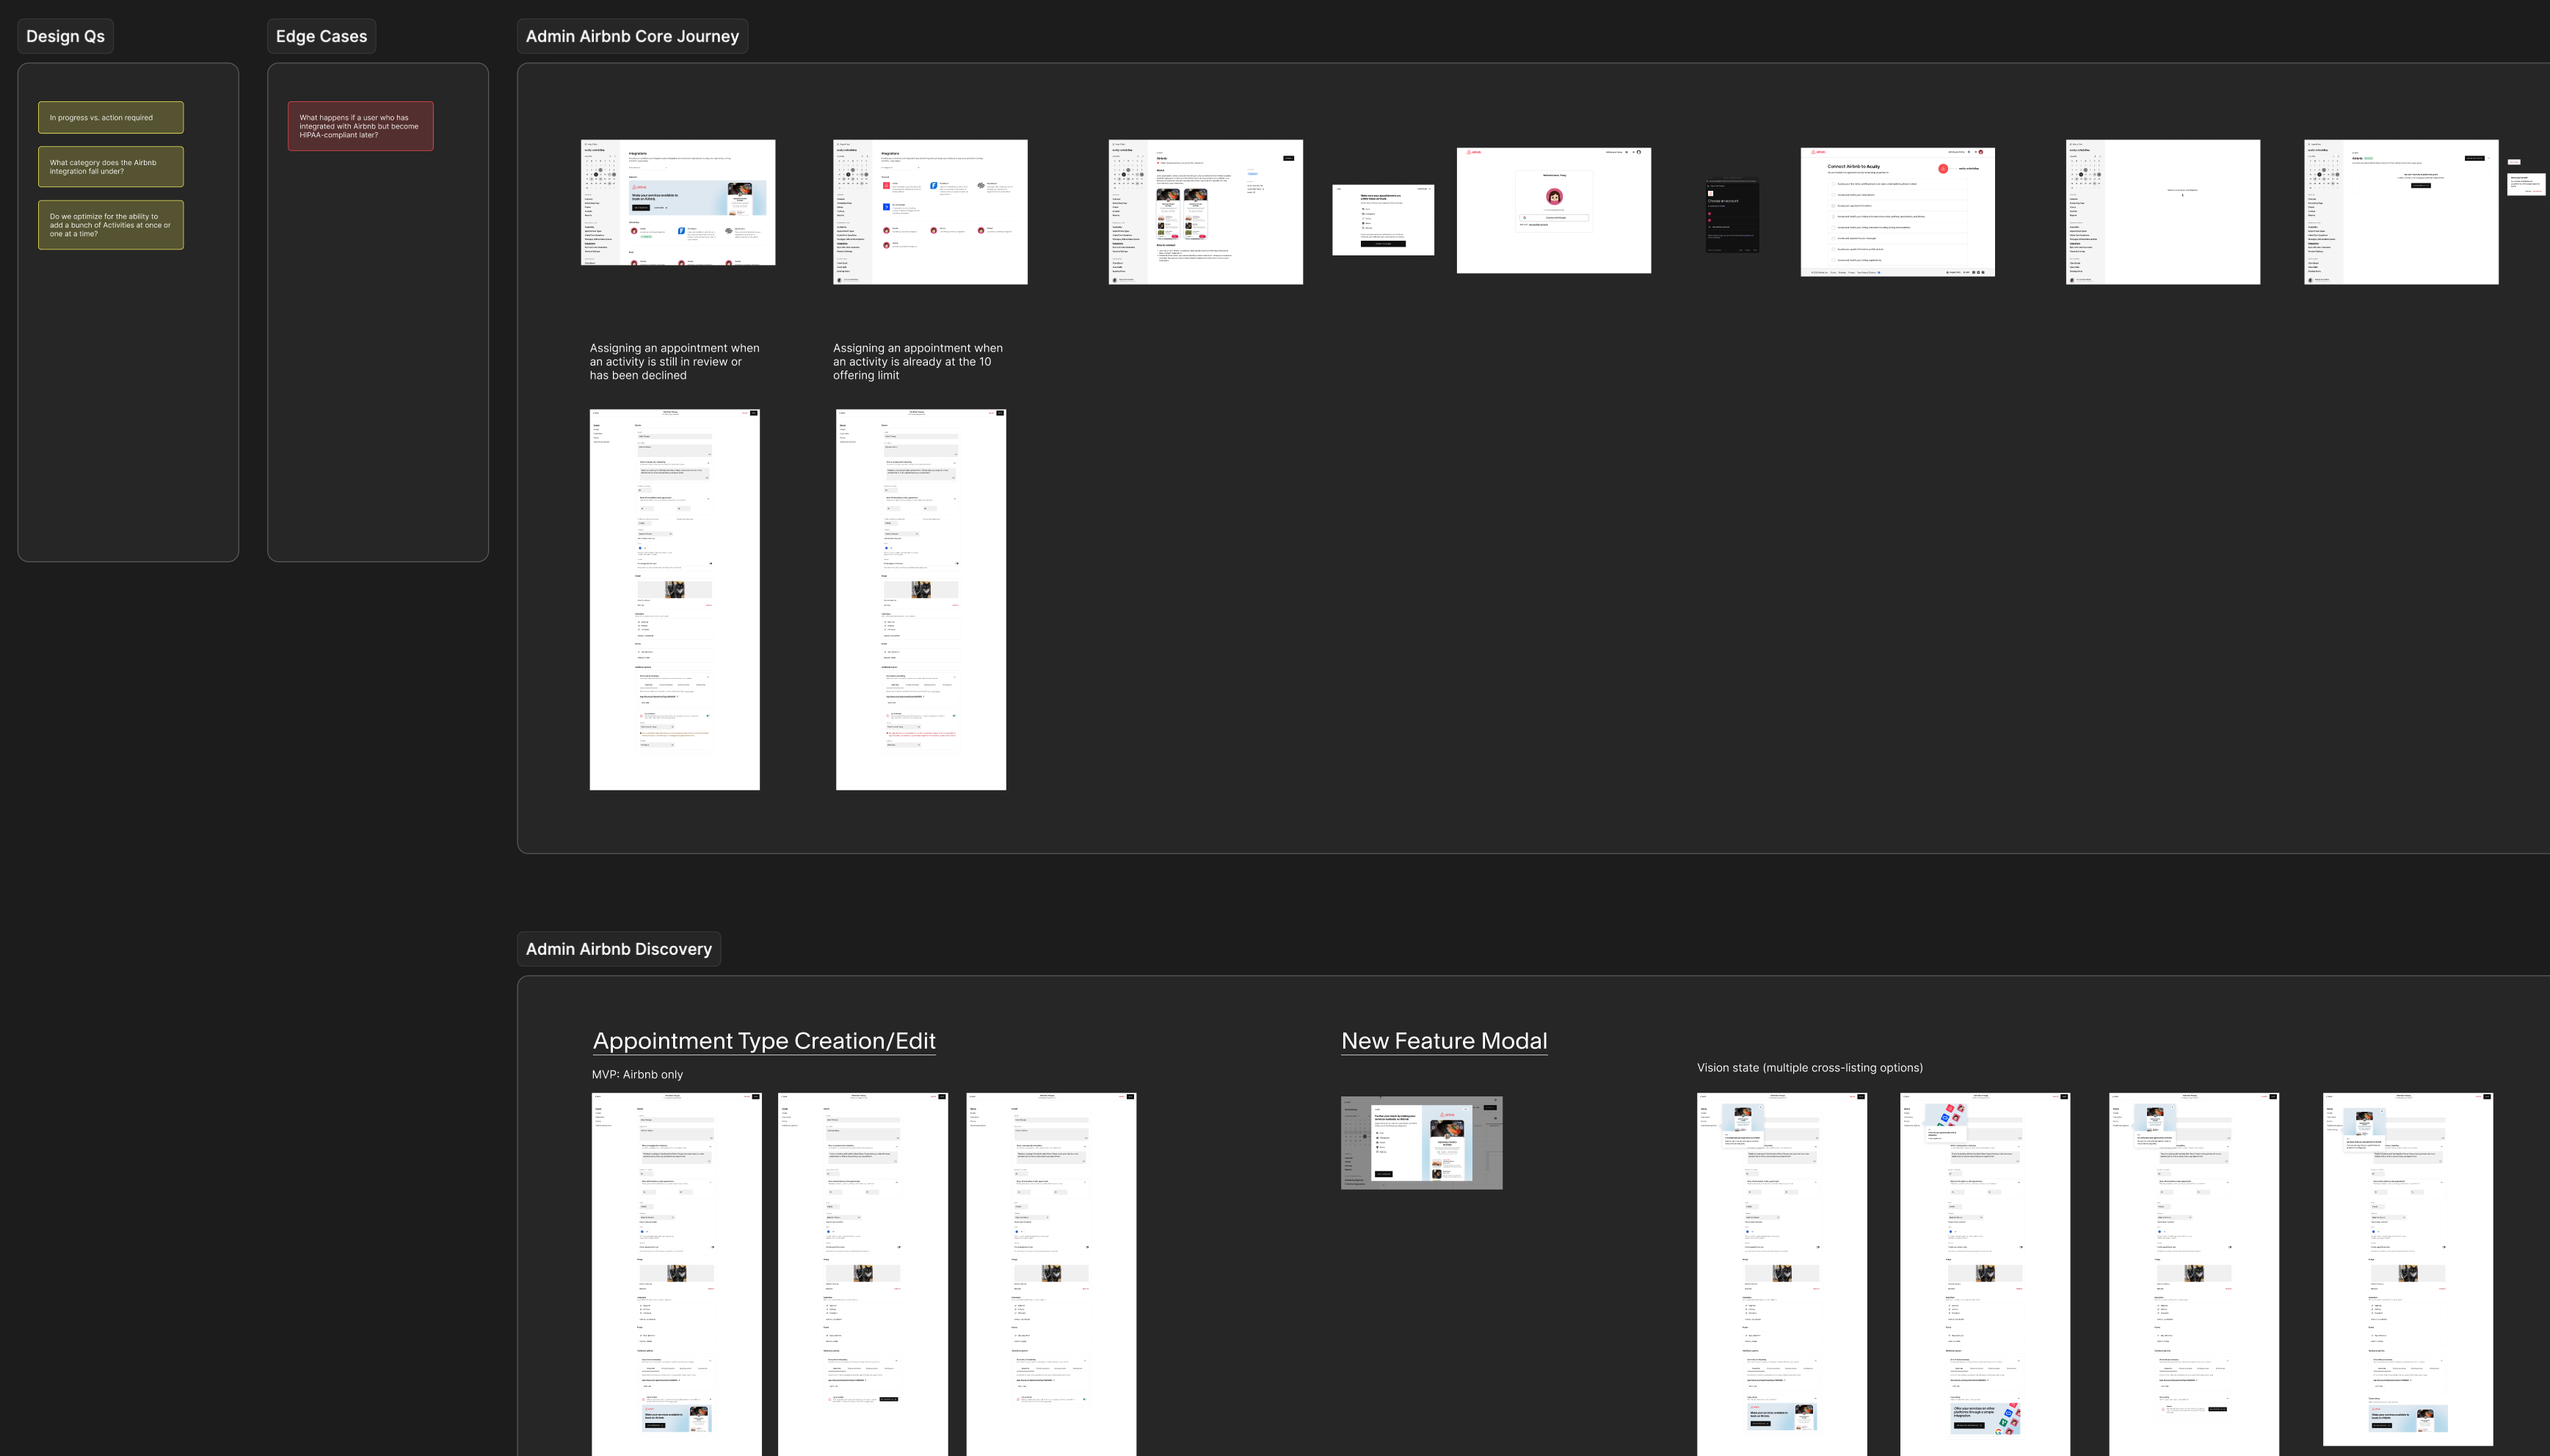
Task: Click the Airbnb circle icon beside Connect heading
Action: click(1943, 170)
